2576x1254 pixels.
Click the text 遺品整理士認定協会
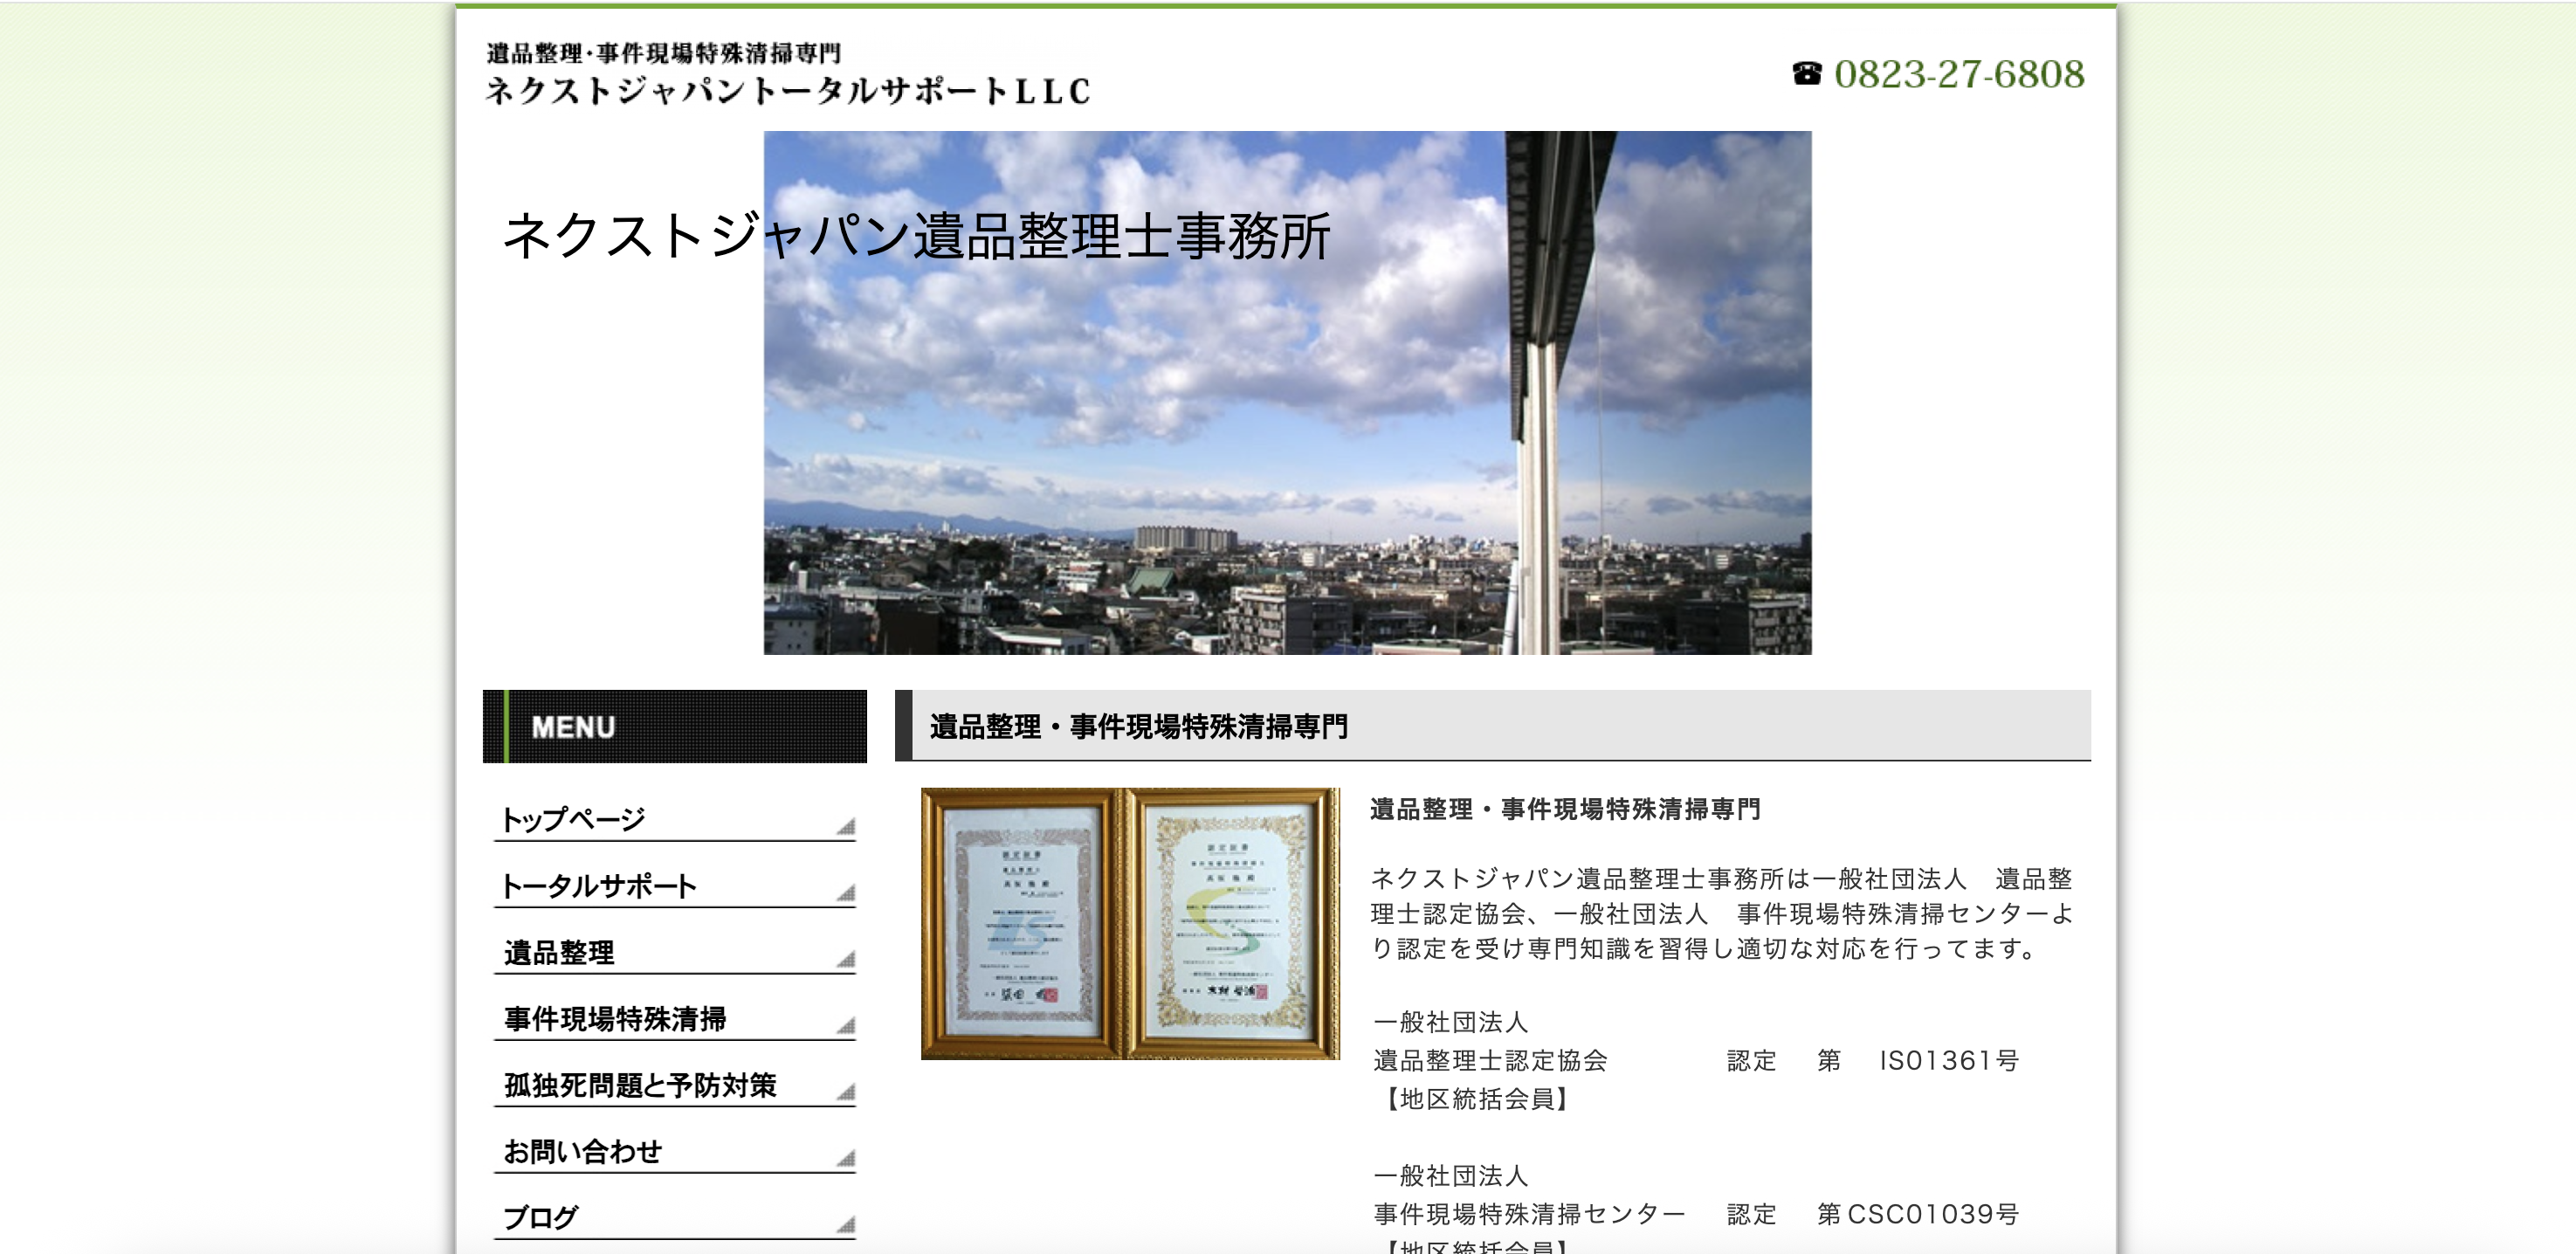coord(1490,1060)
